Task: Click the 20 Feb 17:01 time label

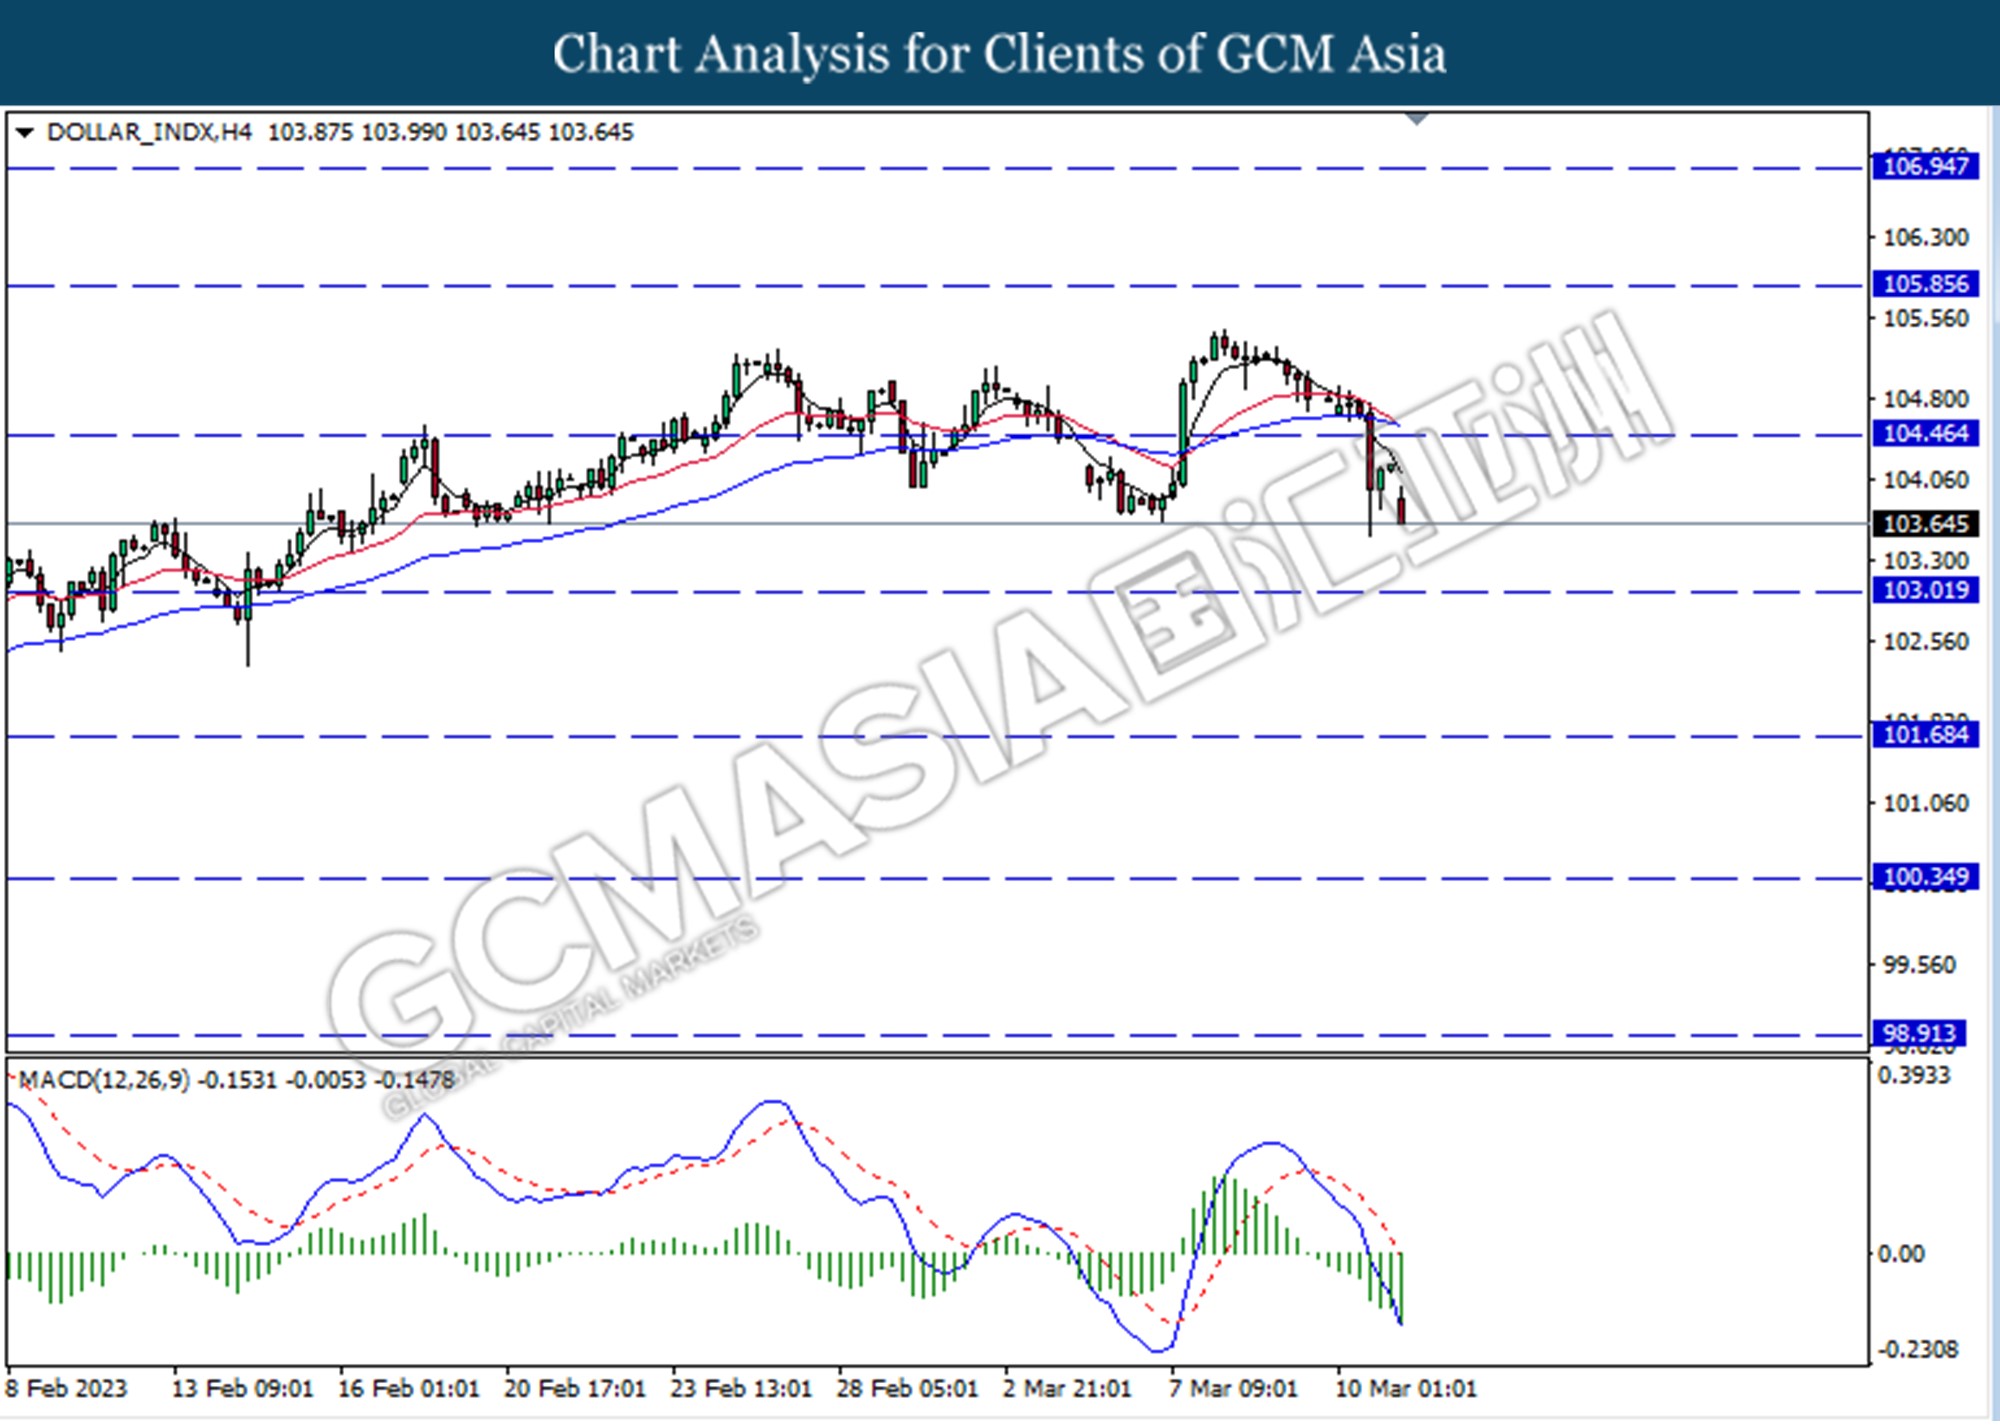Action: click(575, 1389)
